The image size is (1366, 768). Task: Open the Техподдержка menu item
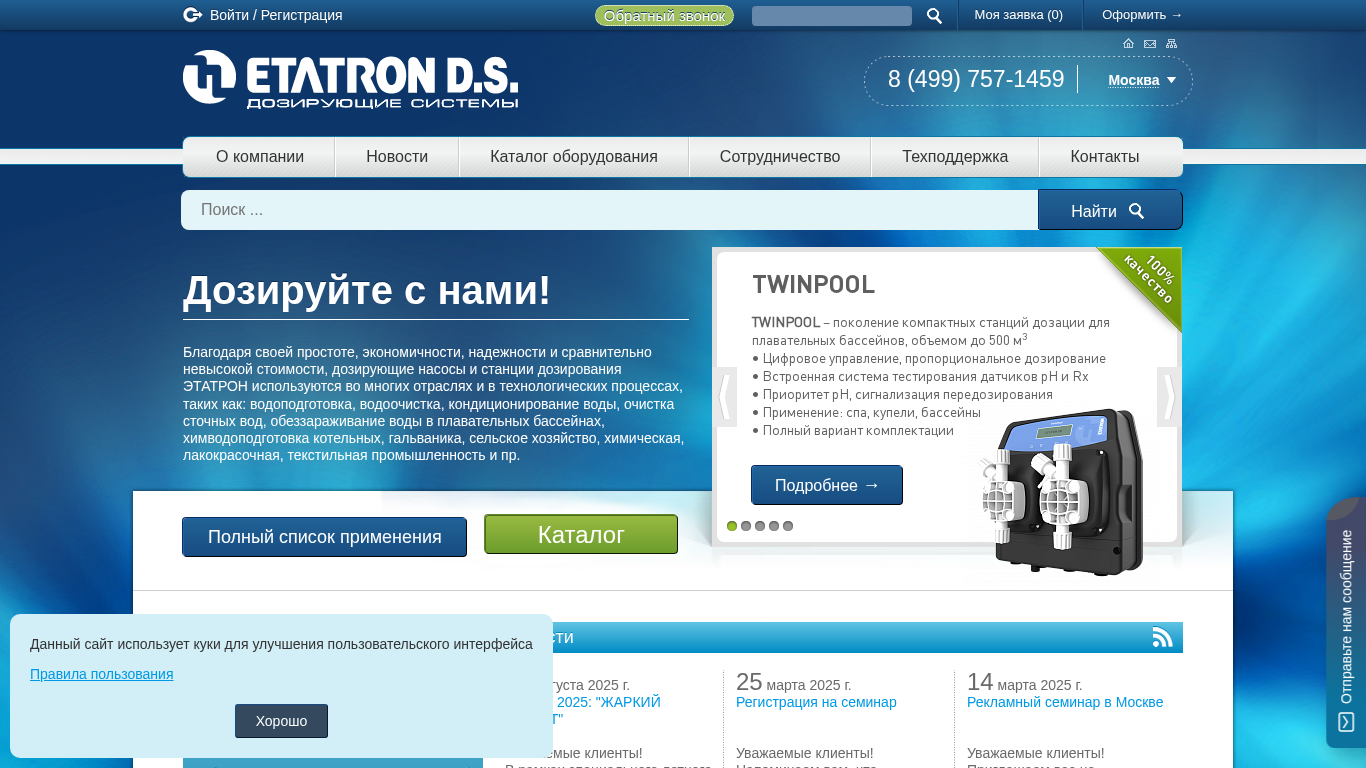coord(955,157)
